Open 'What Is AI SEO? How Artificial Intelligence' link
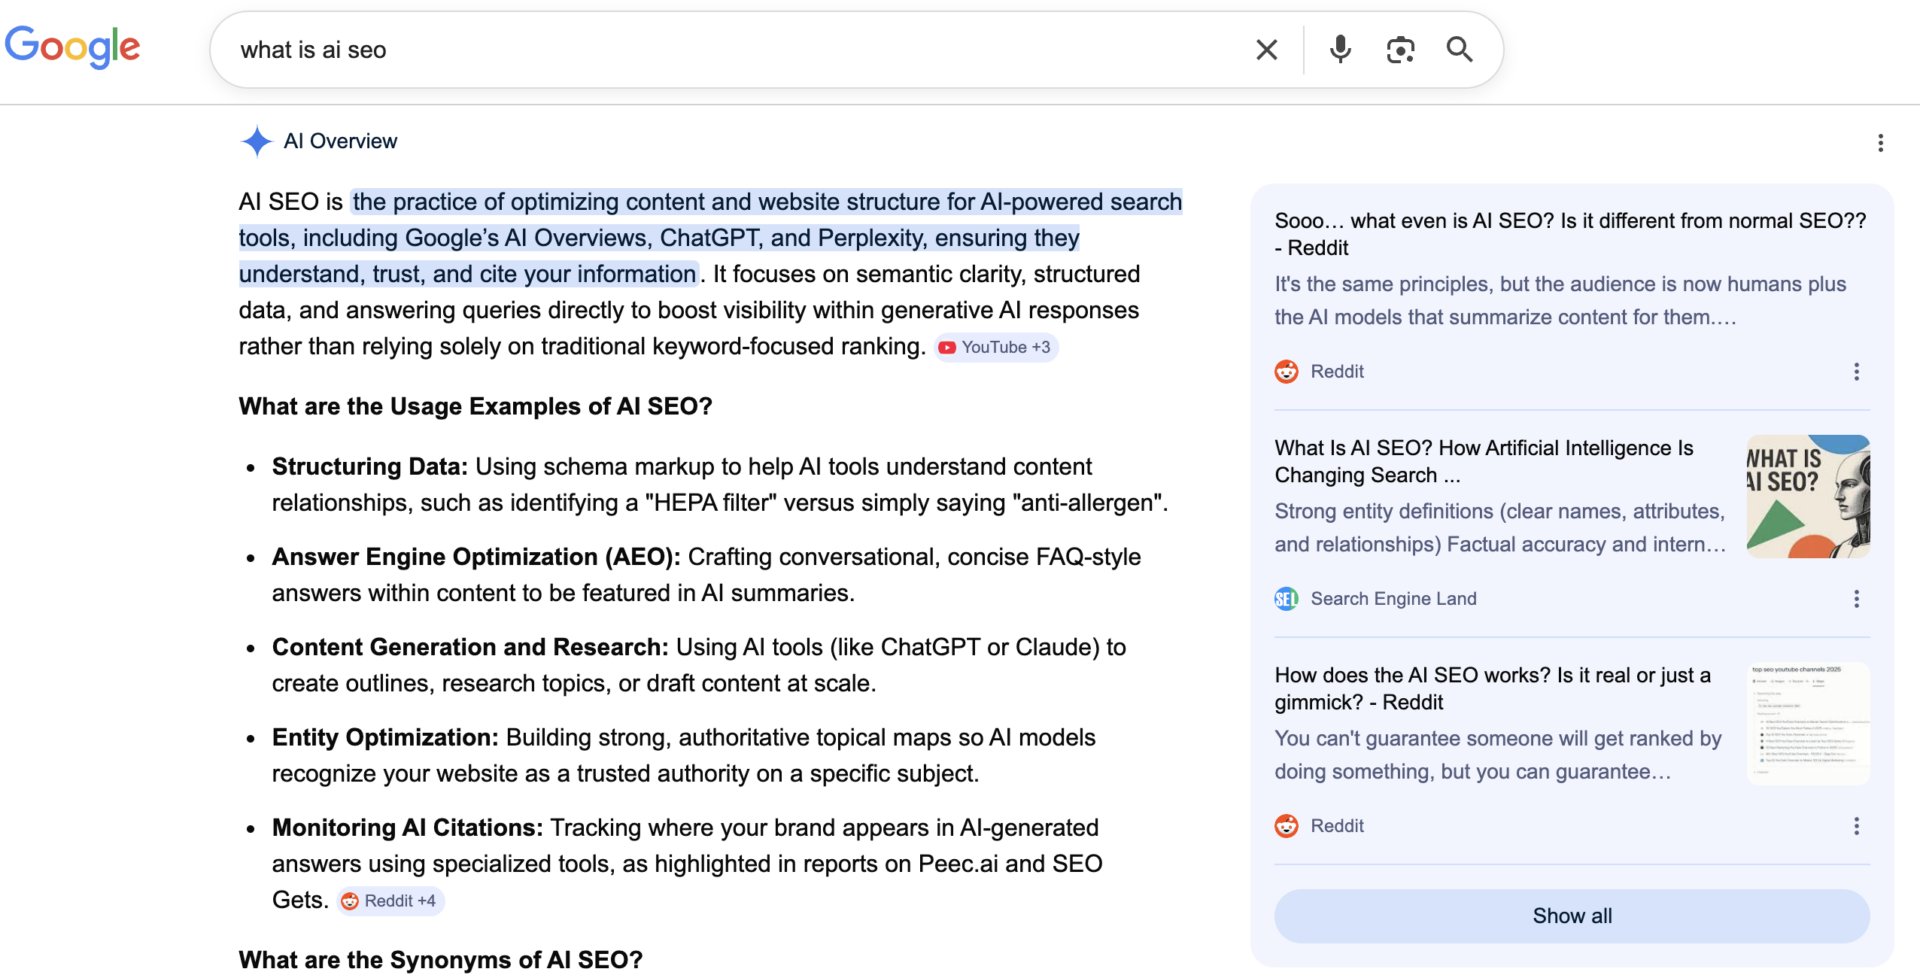 [1484, 461]
